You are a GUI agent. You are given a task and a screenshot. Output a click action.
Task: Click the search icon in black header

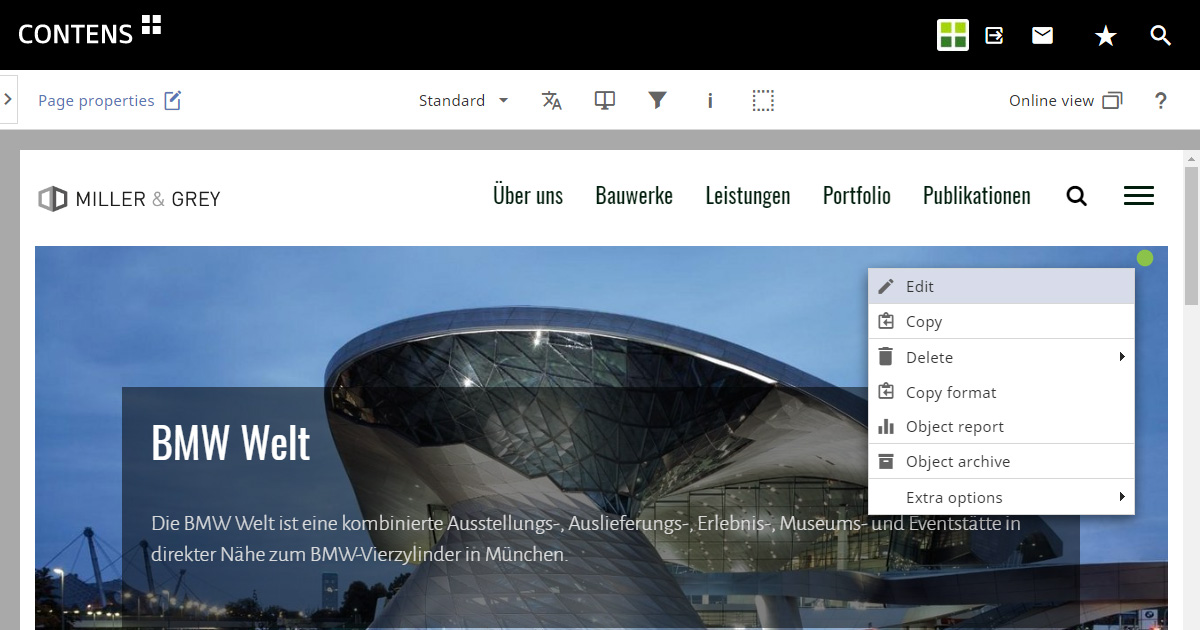(x=1160, y=36)
